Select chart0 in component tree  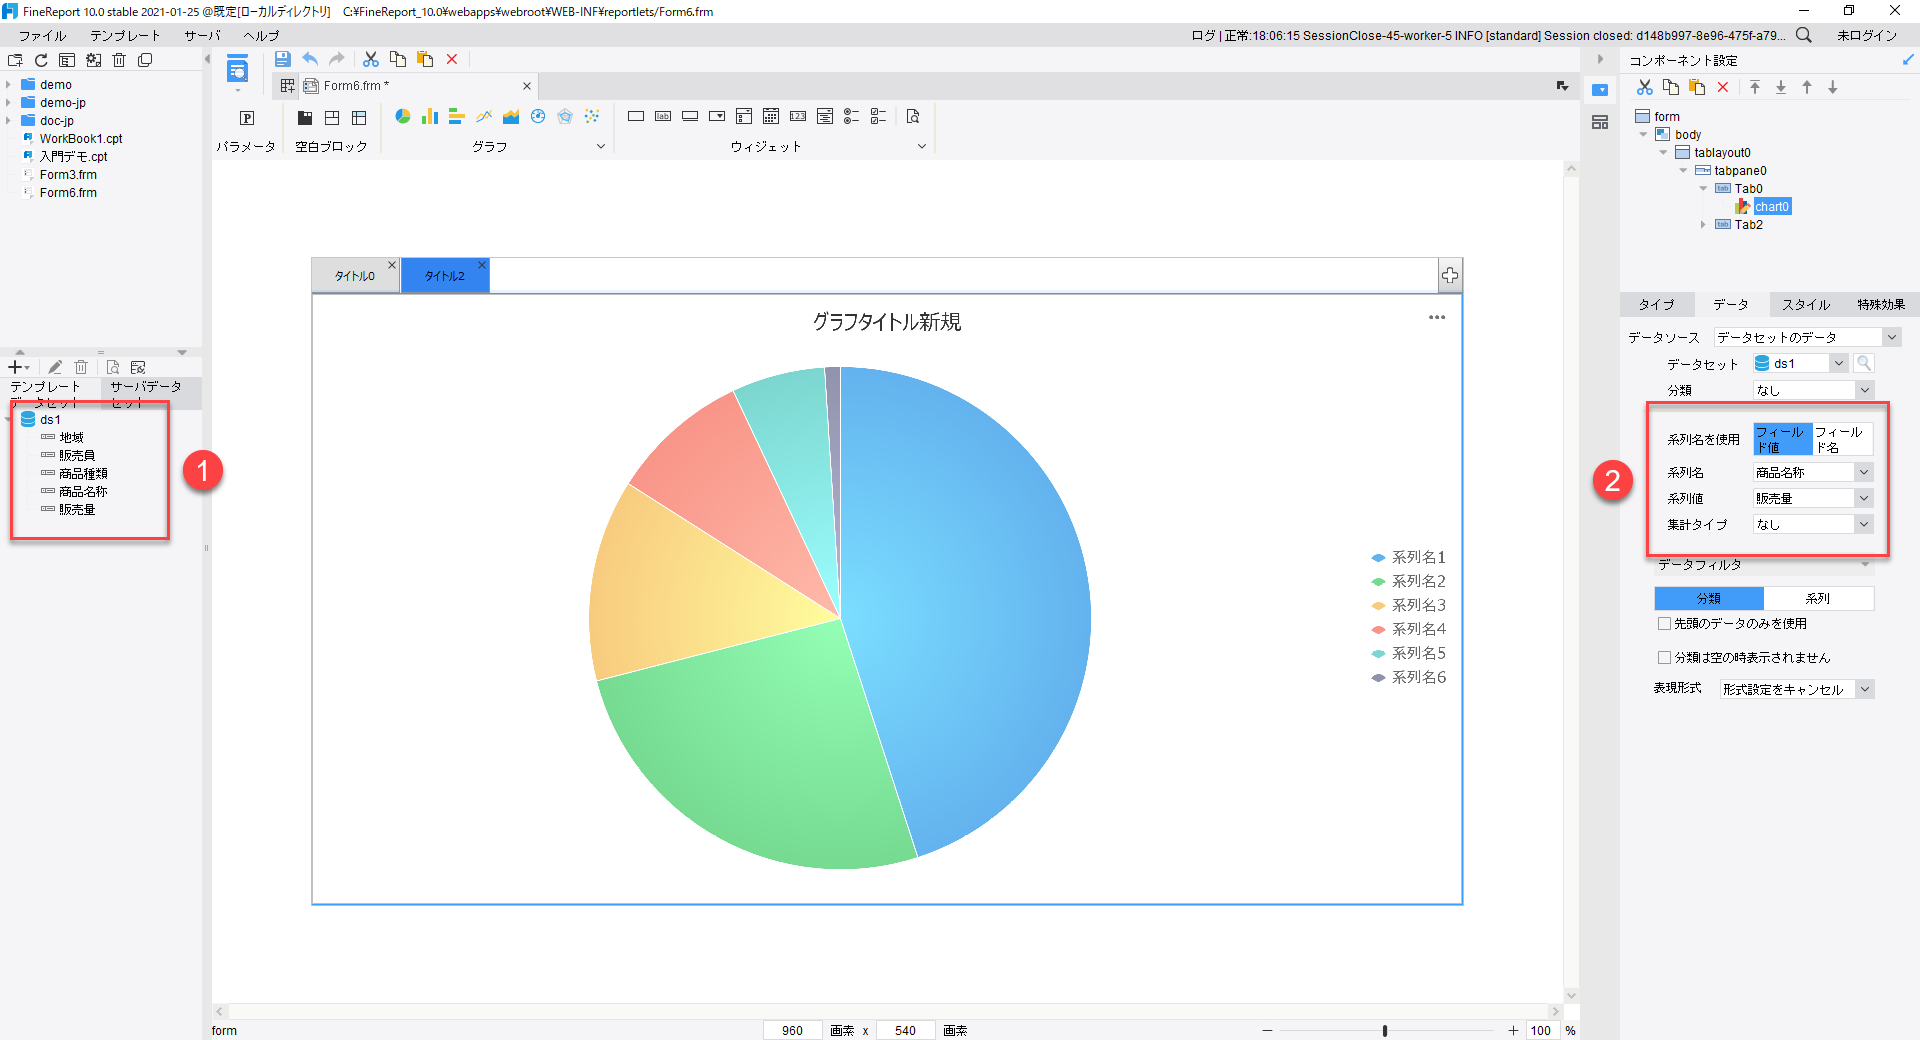coord(1771,207)
